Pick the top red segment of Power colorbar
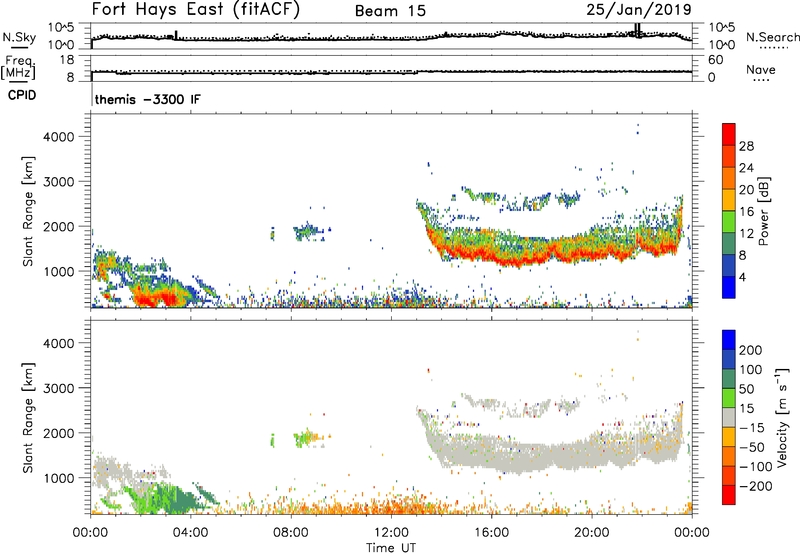The height and width of the screenshot is (554, 800). (x=729, y=134)
